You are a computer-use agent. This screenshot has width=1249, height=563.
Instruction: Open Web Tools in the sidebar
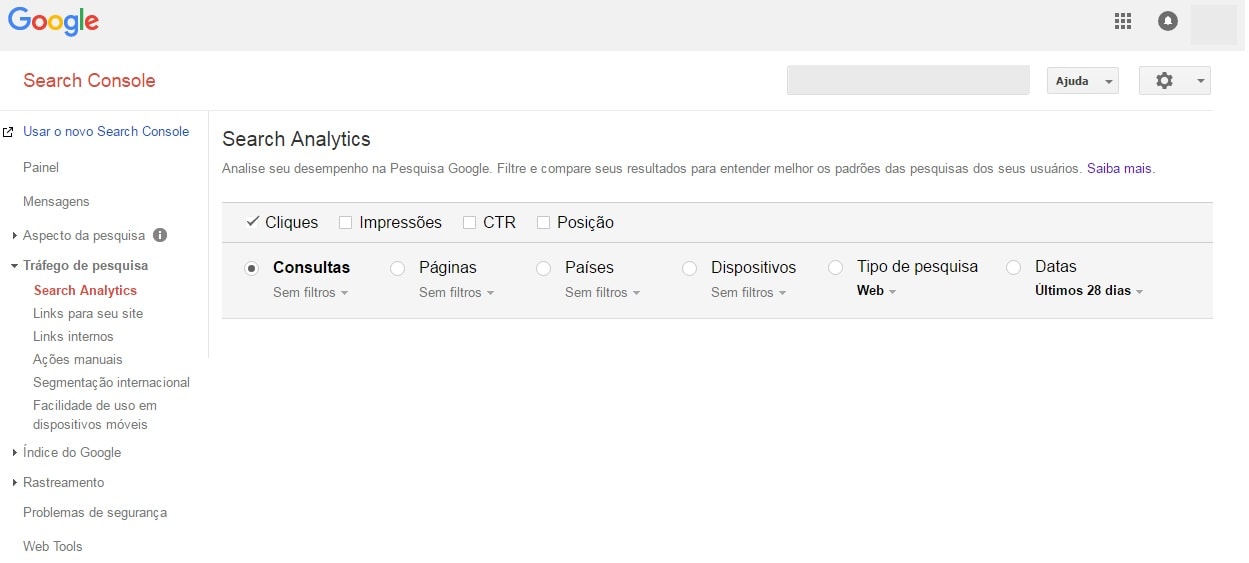pos(53,546)
